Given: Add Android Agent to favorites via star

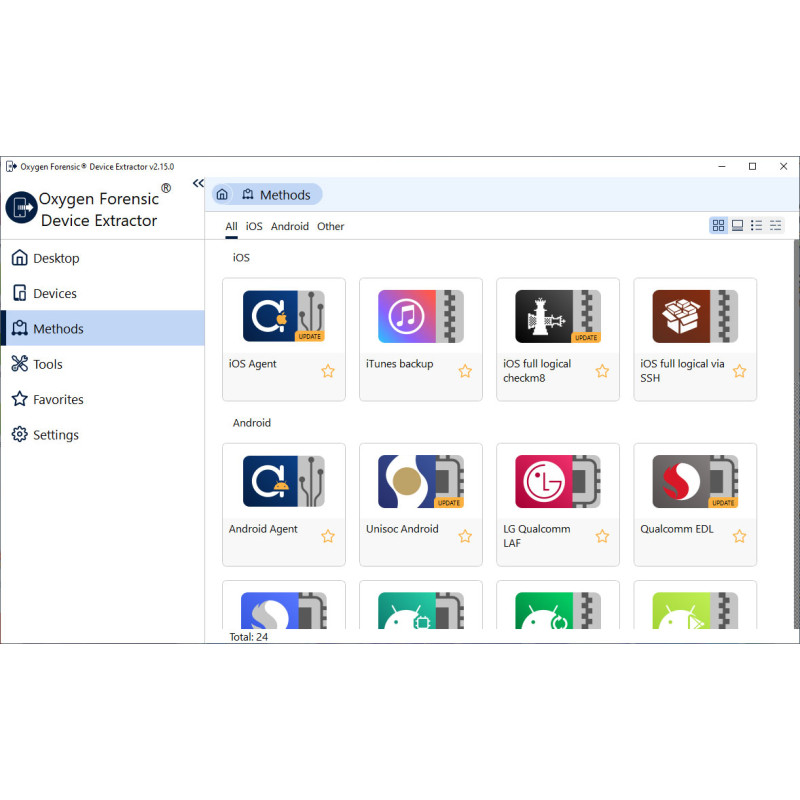Looking at the screenshot, I should pyautogui.click(x=328, y=536).
